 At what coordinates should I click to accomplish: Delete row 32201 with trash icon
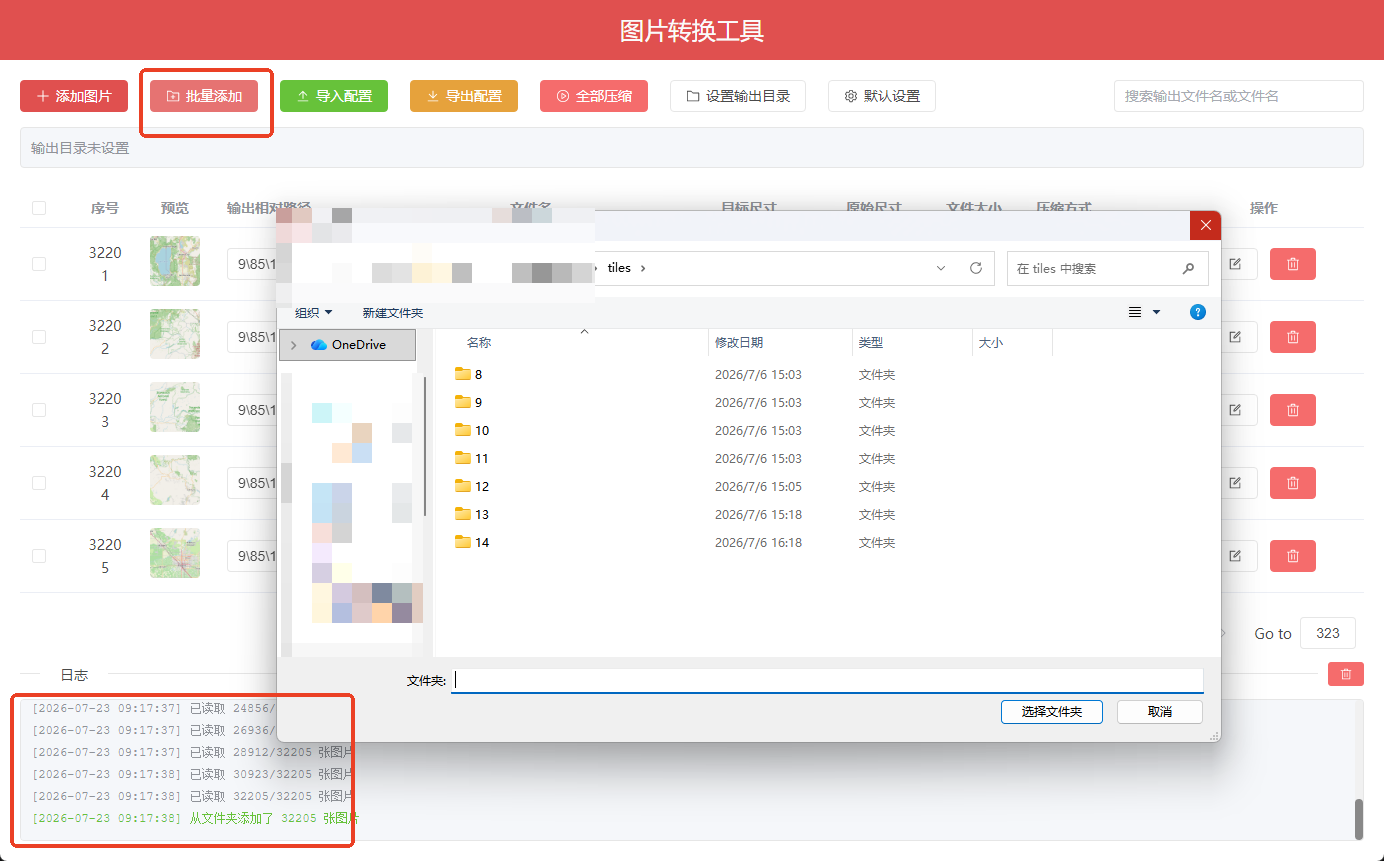click(x=1292, y=264)
